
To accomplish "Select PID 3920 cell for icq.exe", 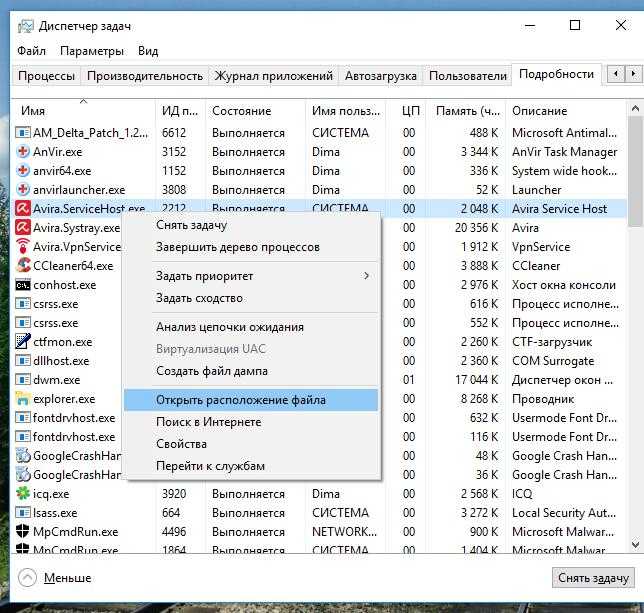I will point(174,494).
